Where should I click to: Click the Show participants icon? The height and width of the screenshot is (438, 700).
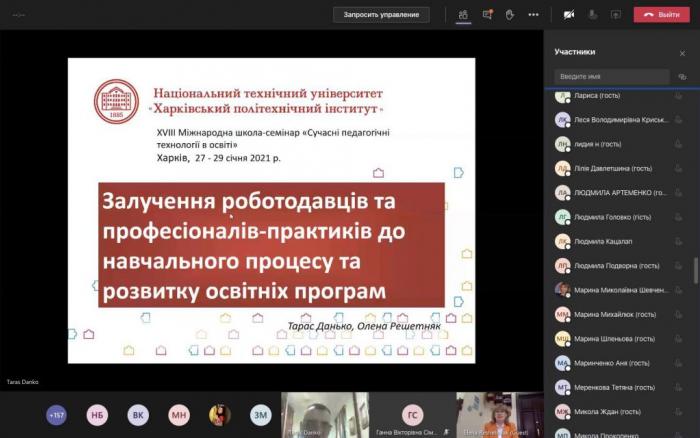(x=463, y=15)
